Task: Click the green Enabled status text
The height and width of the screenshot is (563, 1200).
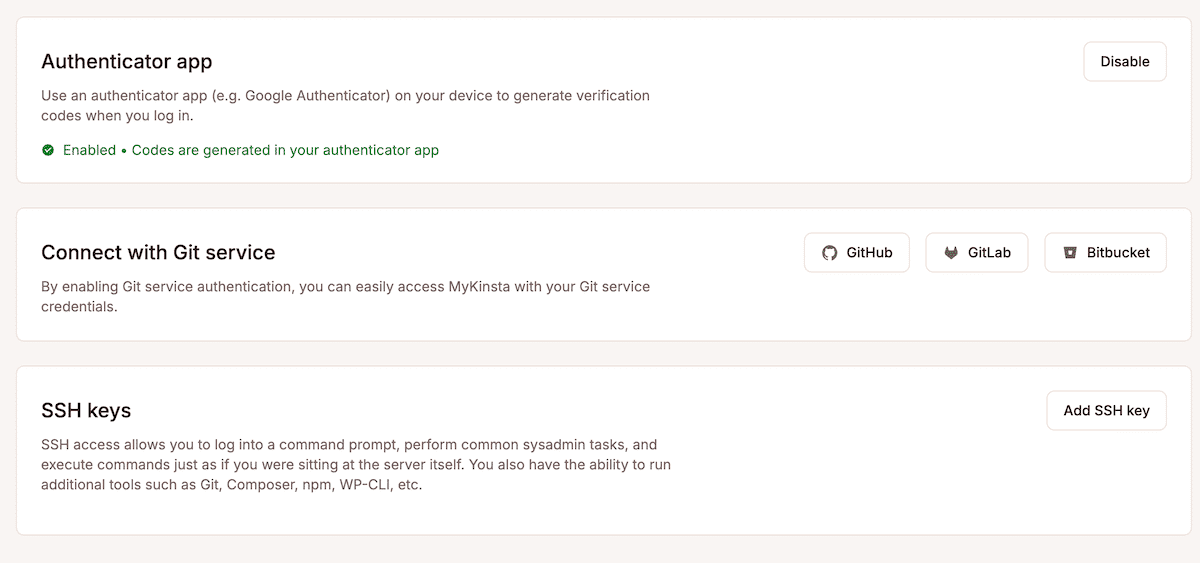Action: tap(89, 150)
